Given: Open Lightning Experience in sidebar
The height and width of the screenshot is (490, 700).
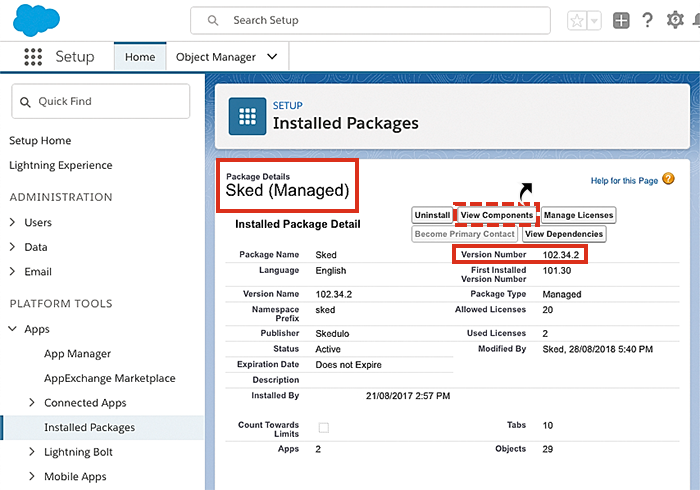Looking at the screenshot, I should point(61,165).
